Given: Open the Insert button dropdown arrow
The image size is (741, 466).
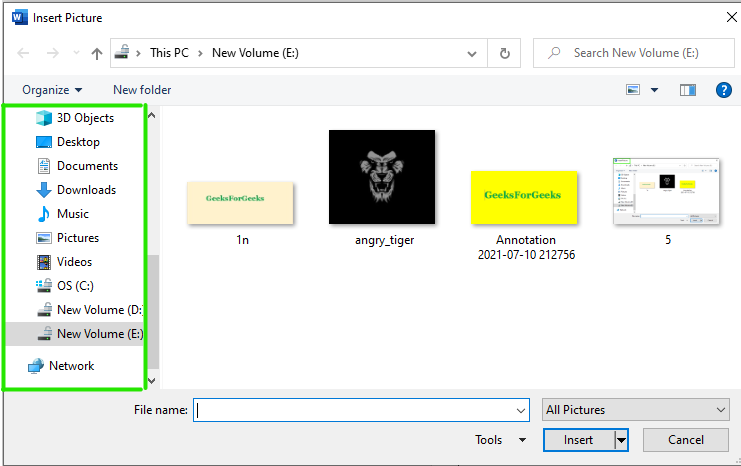Looking at the screenshot, I should click(621, 440).
